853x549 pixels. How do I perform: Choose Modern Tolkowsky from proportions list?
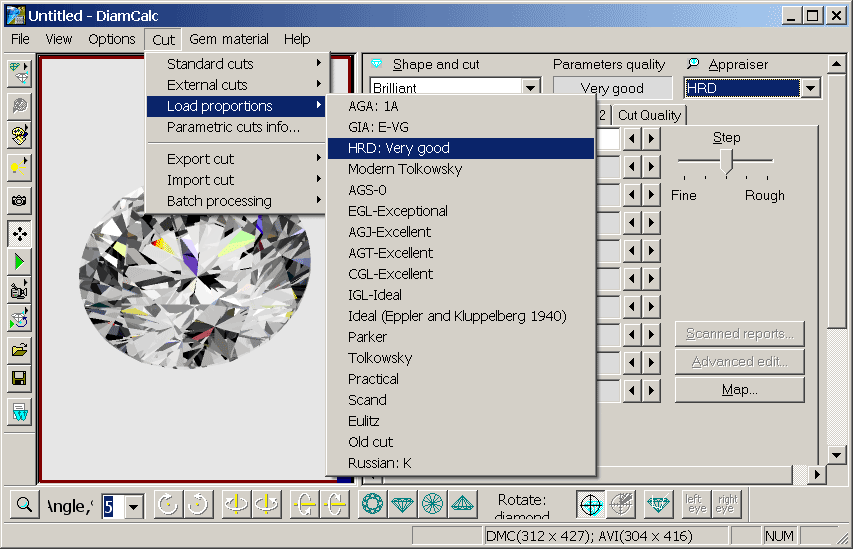405,169
